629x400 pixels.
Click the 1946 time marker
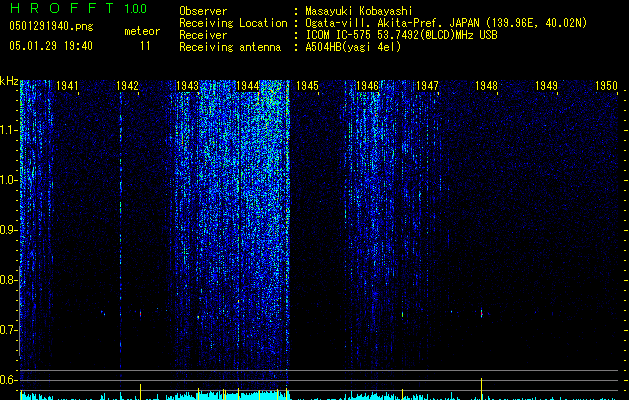(x=367, y=86)
